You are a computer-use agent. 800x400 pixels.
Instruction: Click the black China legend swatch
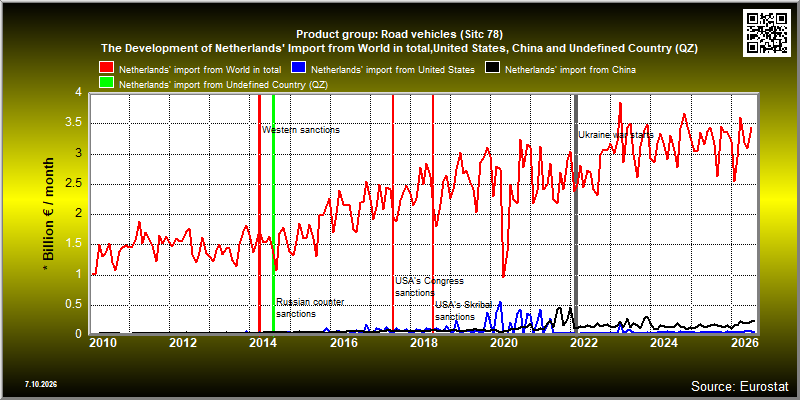(493, 69)
